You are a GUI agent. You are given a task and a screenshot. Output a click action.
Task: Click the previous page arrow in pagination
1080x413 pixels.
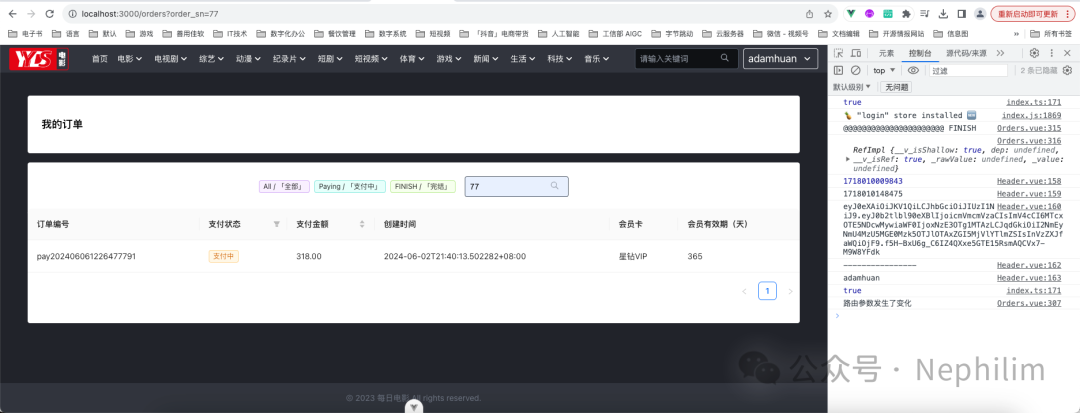click(745, 291)
